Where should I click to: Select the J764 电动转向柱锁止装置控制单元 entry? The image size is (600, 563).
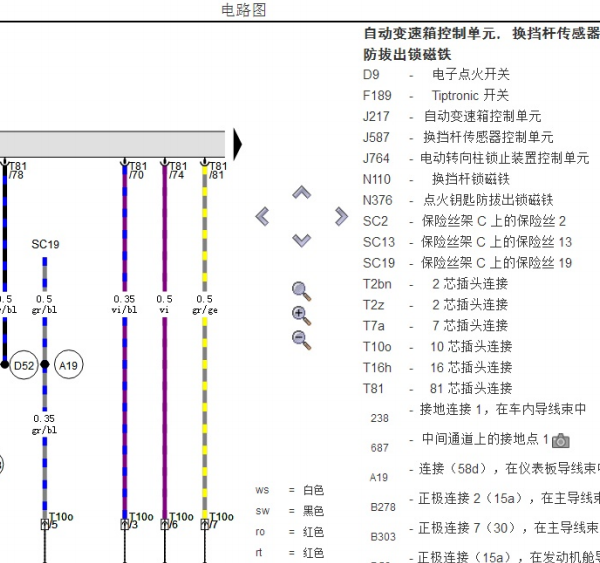(476, 158)
